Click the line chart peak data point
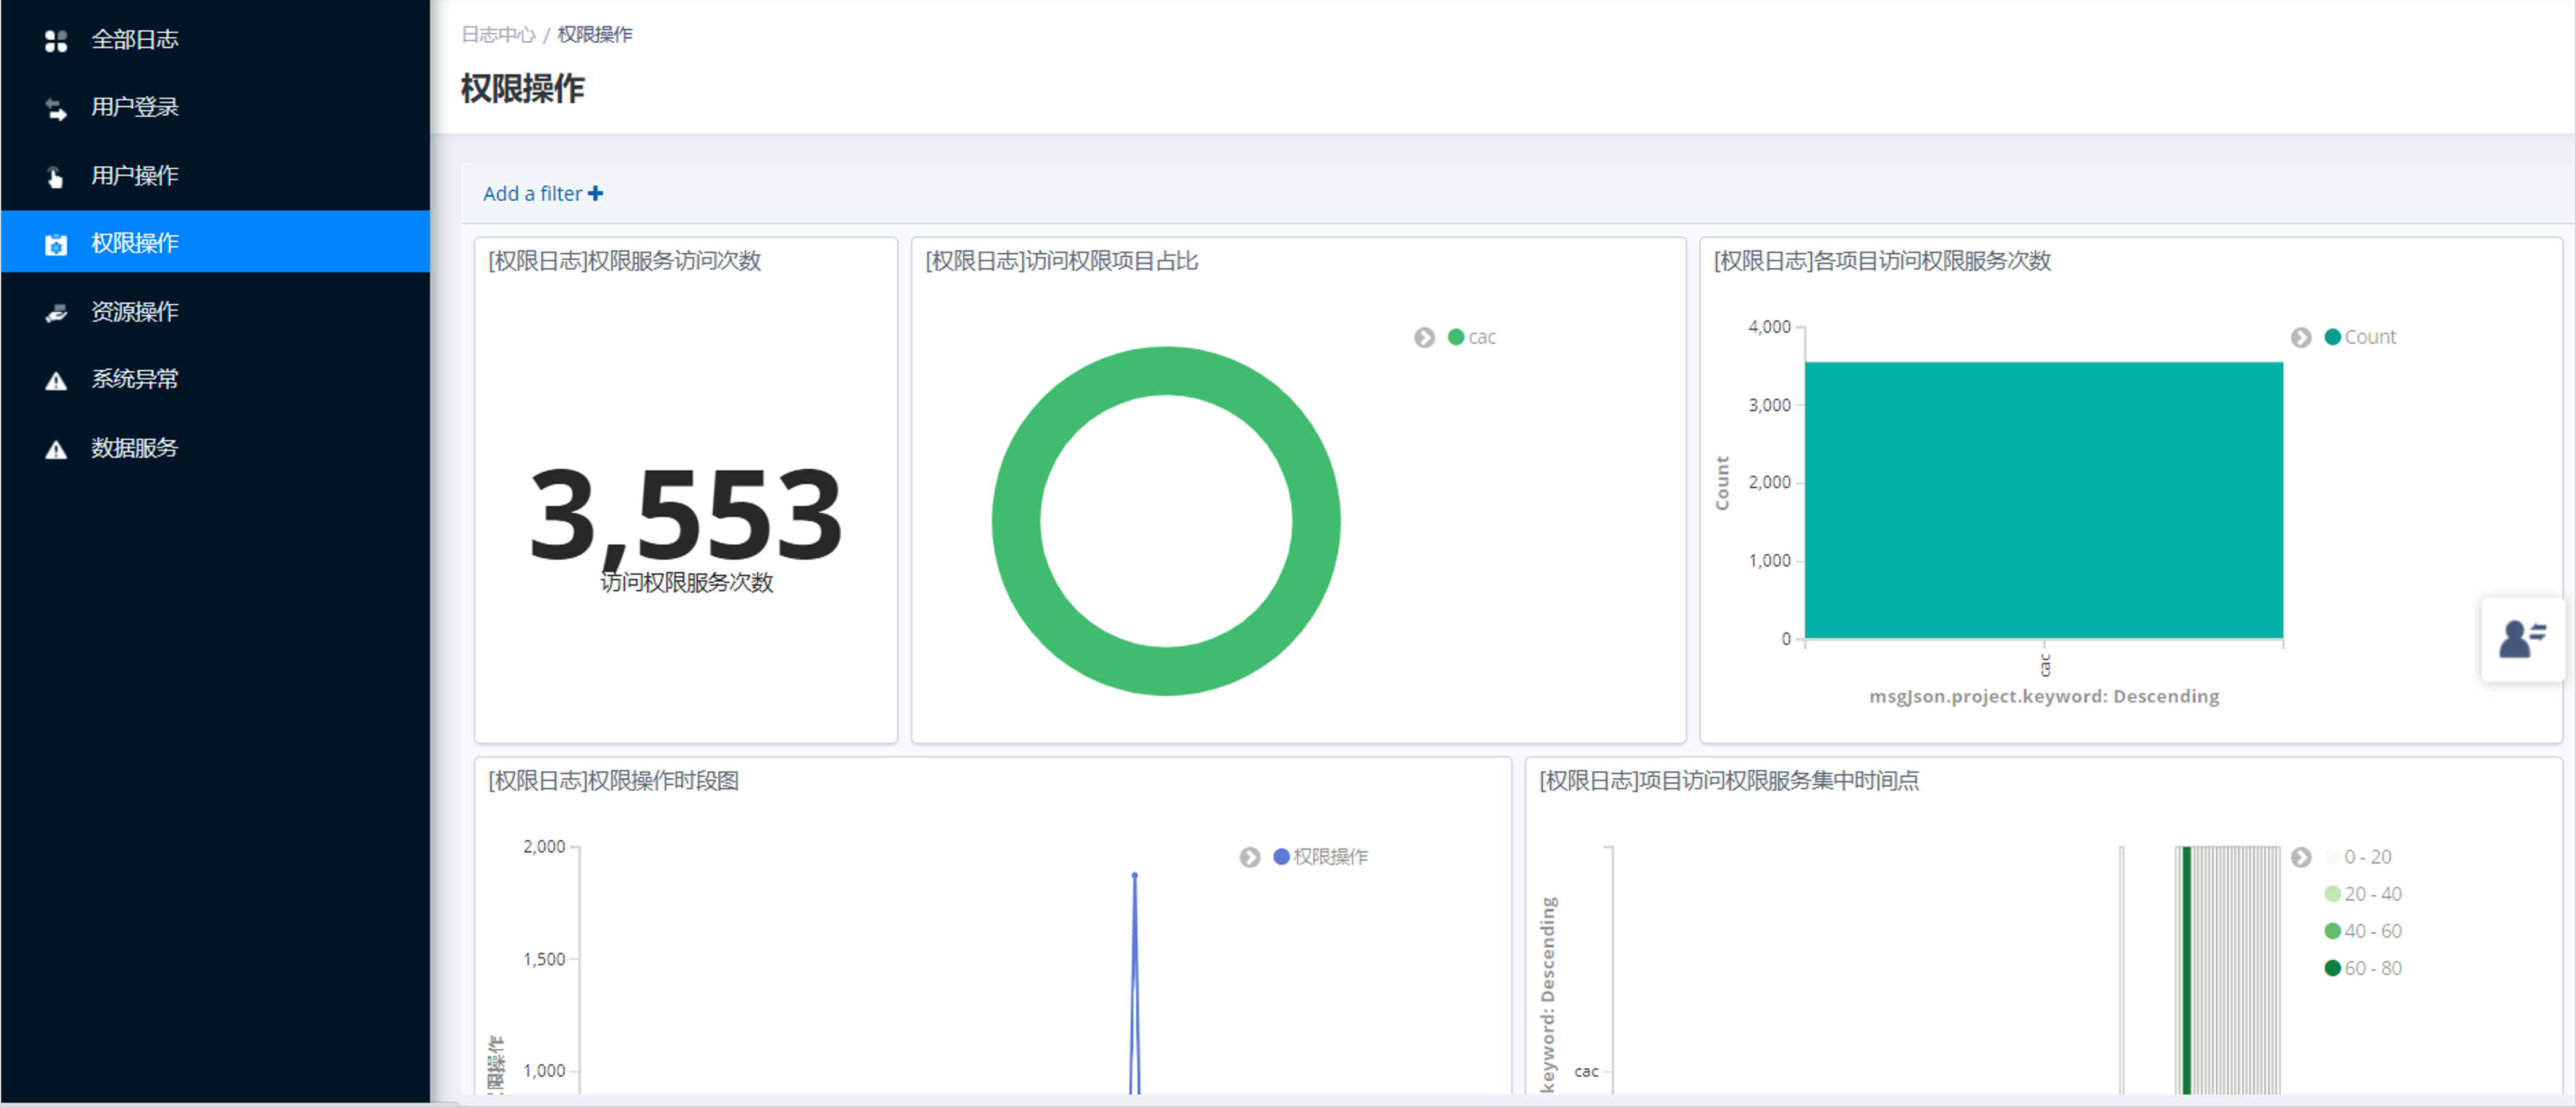The width and height of the screenshot is (2576, 1108). tap(1134, 875)
